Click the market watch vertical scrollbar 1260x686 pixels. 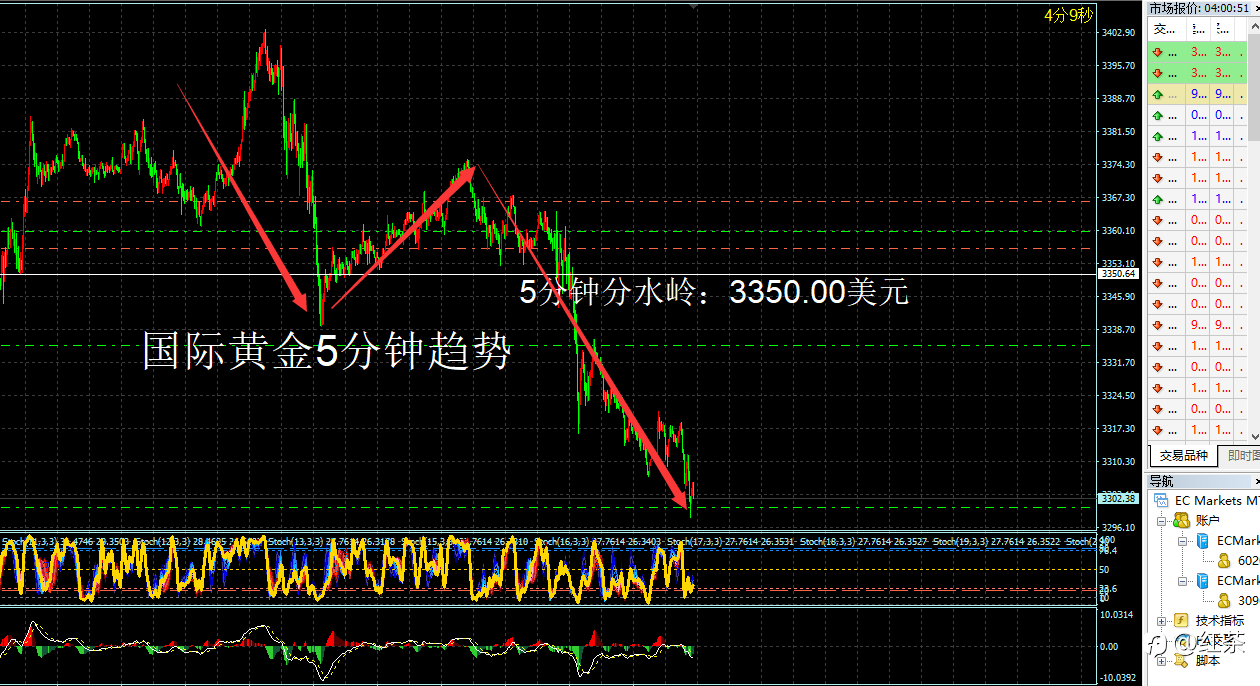point(1255,230)
